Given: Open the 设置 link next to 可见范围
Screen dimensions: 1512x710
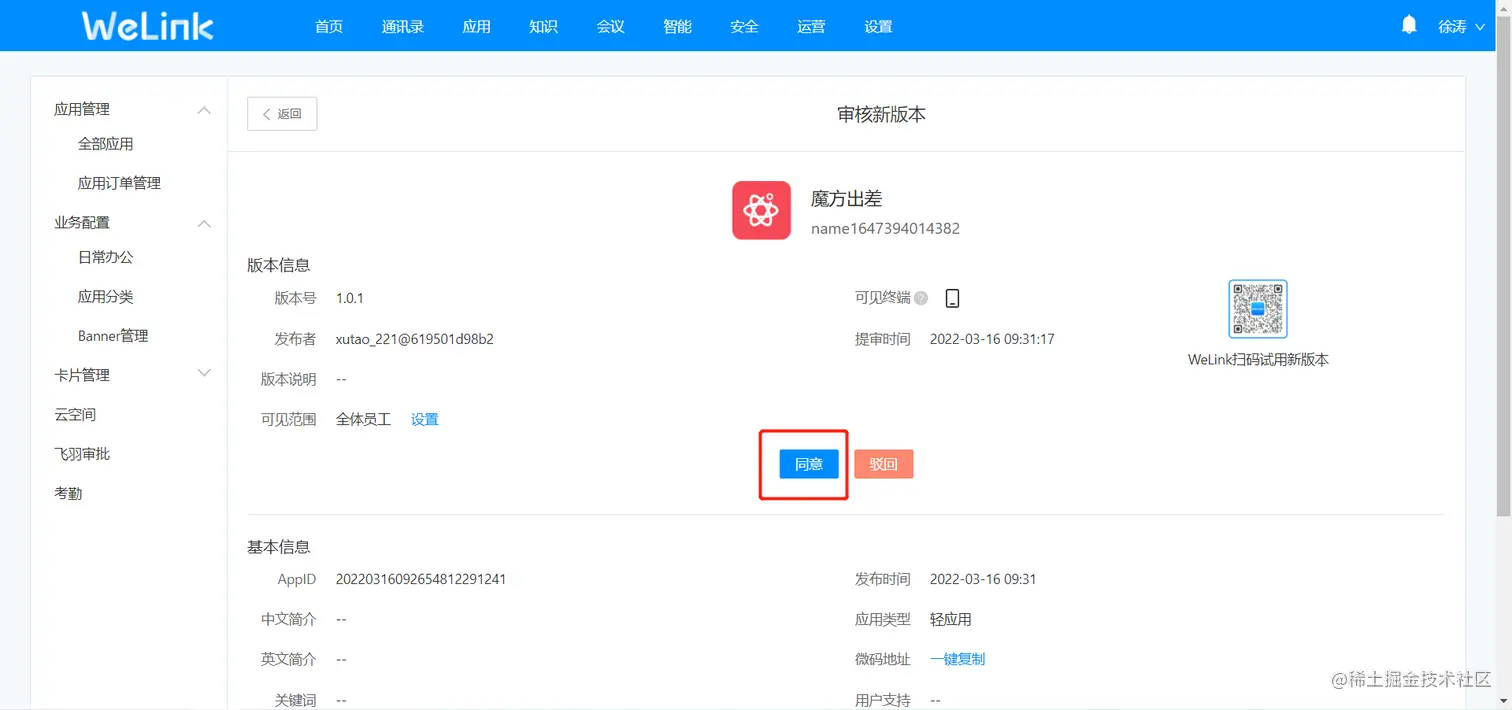Looking at the screenshot, I should (x=424, y=419).
